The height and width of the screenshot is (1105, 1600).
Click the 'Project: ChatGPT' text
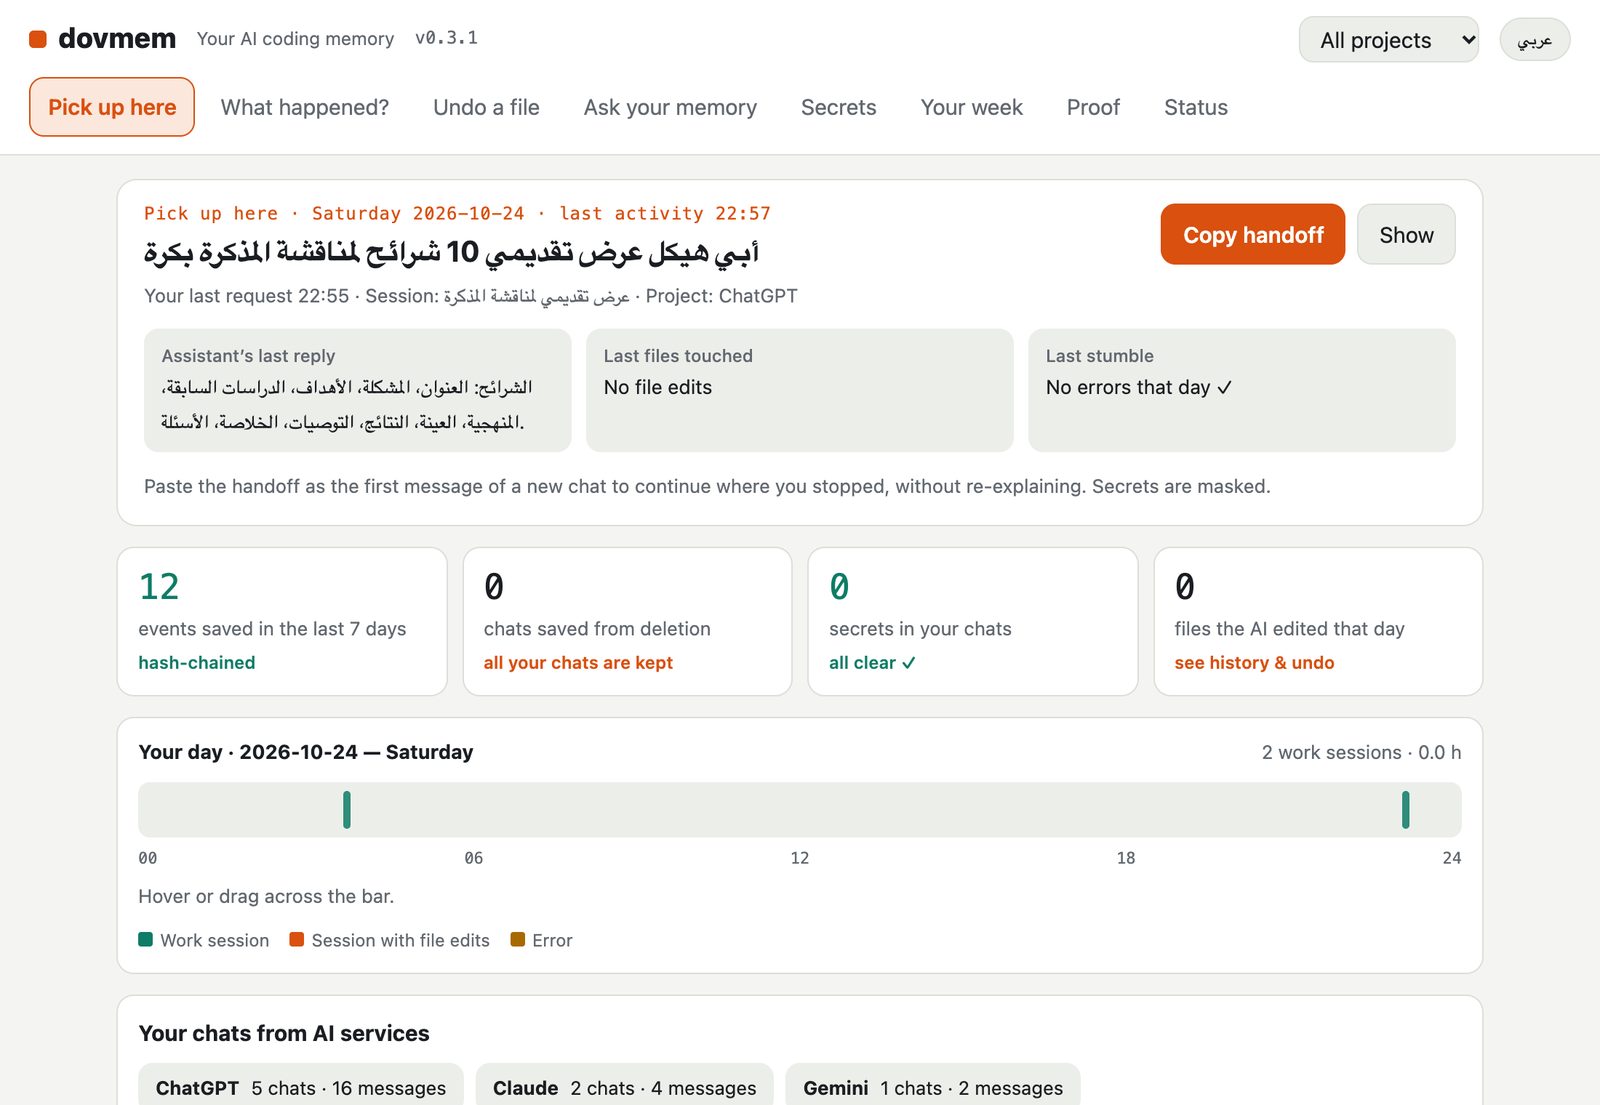(722, 296)
